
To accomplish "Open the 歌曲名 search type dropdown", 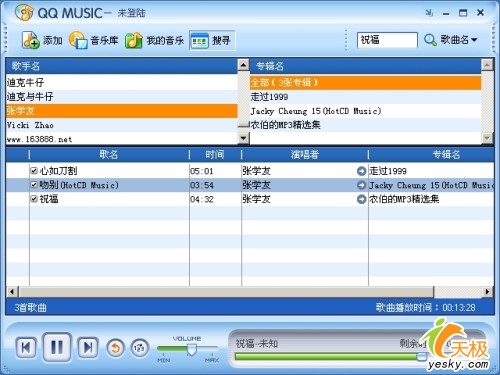I will tap(459, 40).
